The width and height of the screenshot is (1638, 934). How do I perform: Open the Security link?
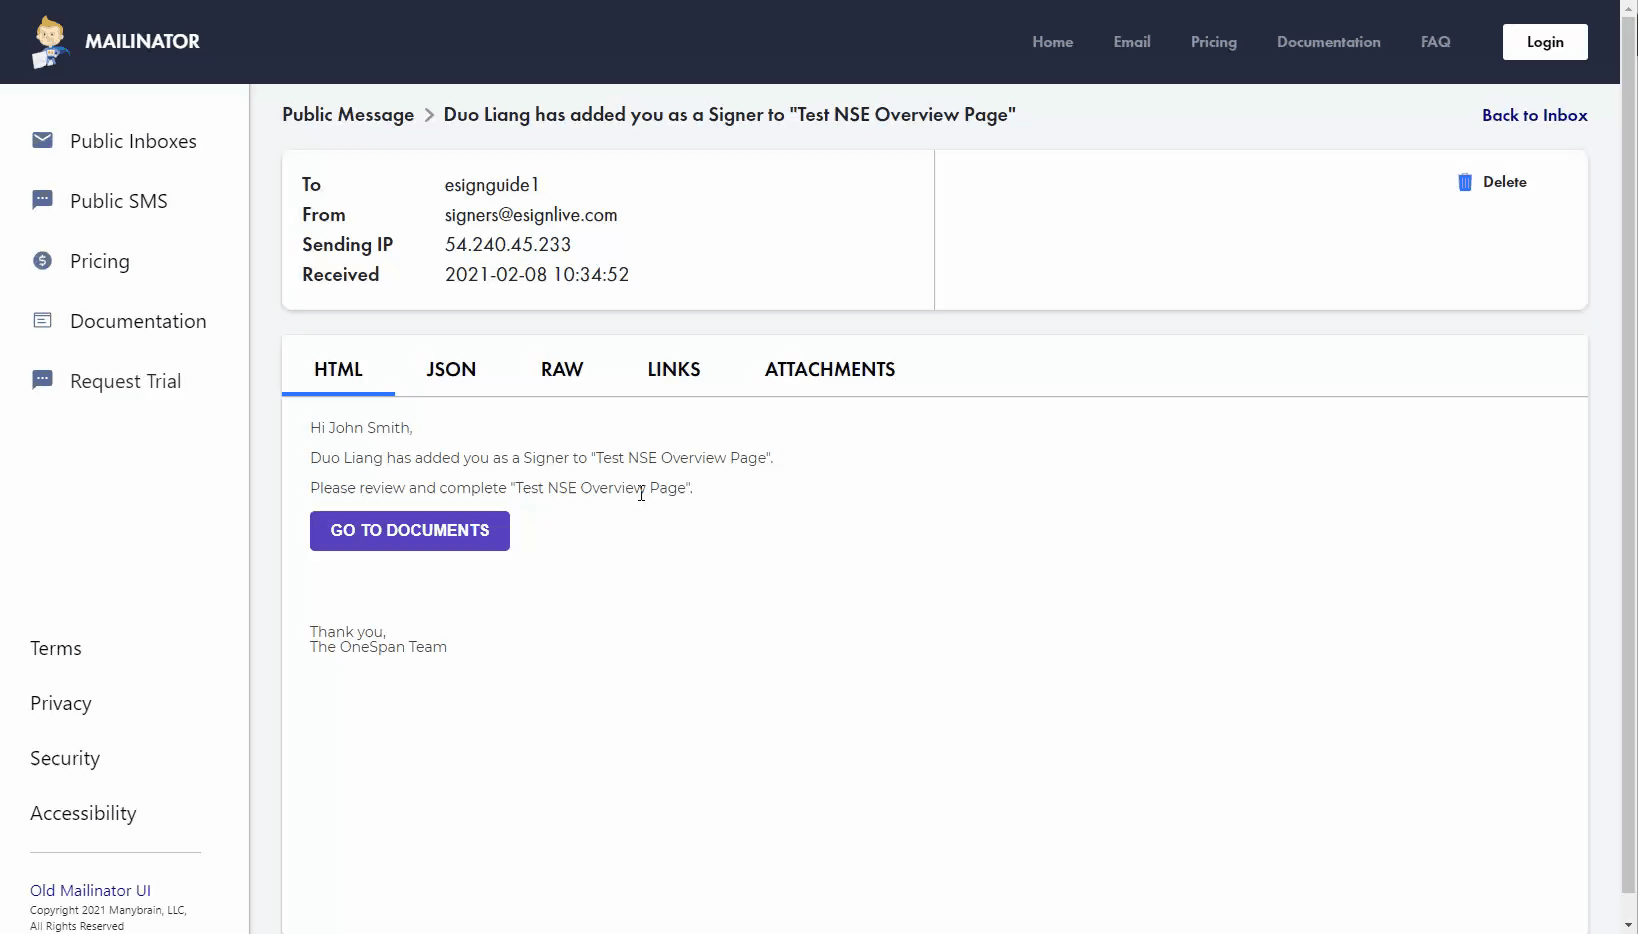tap(65, 758)
